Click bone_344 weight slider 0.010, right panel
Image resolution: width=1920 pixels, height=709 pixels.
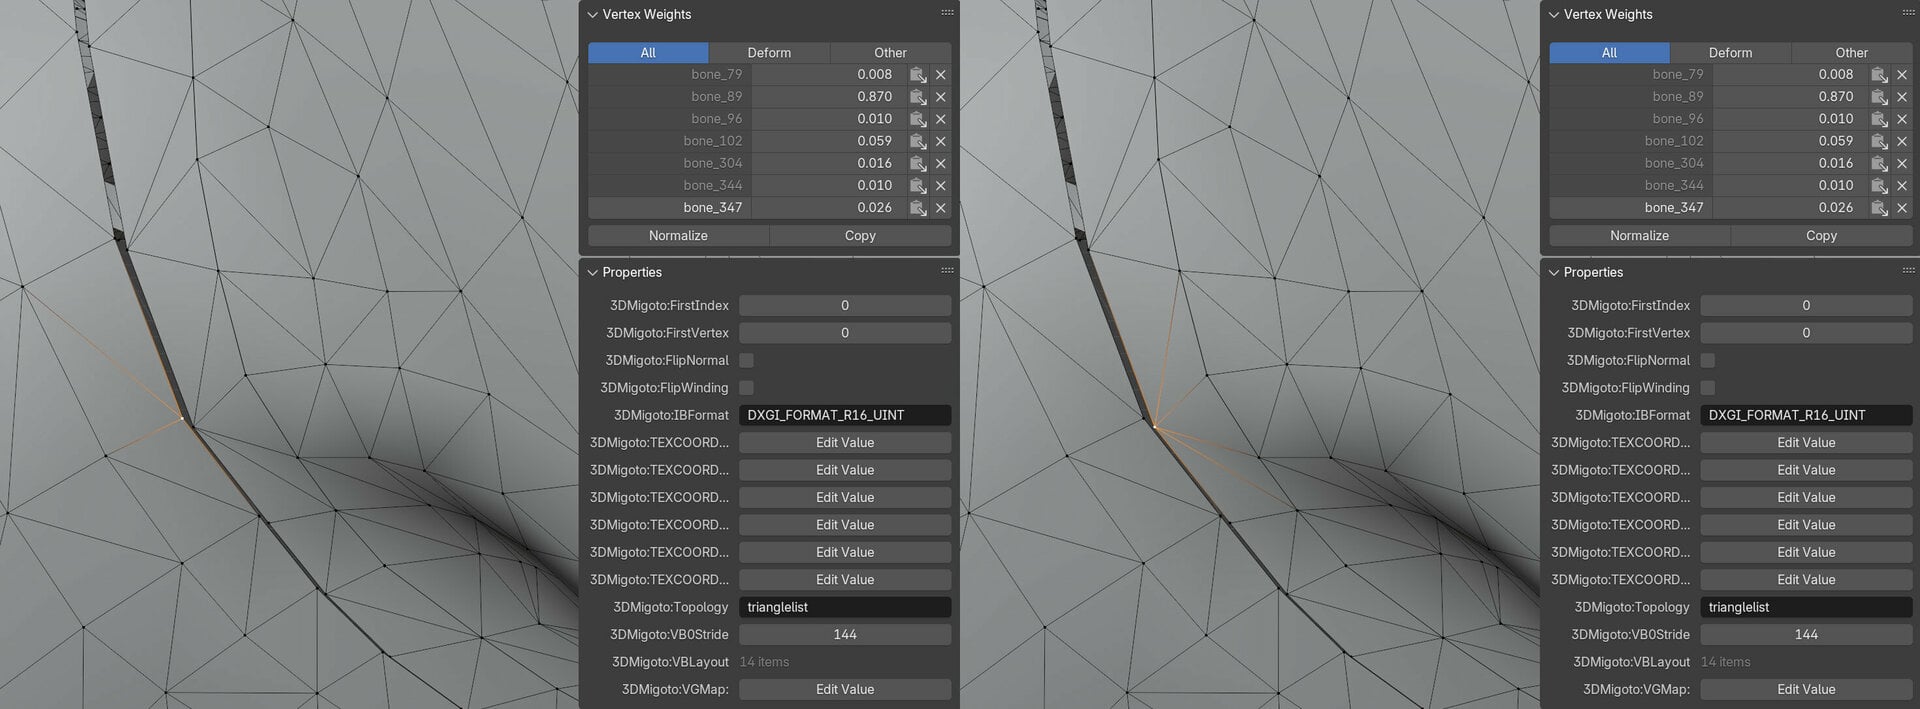pos(1789,185)
